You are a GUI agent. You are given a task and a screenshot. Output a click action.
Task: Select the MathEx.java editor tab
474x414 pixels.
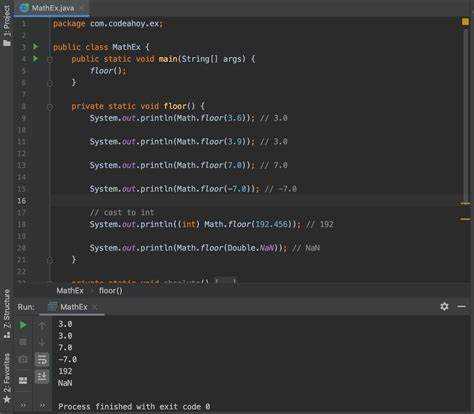(51, 8)
